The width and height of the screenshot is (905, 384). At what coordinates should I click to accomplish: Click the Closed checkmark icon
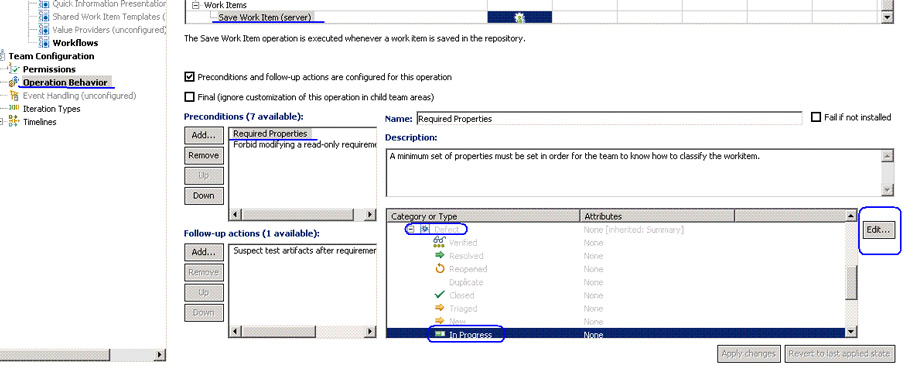439,295
